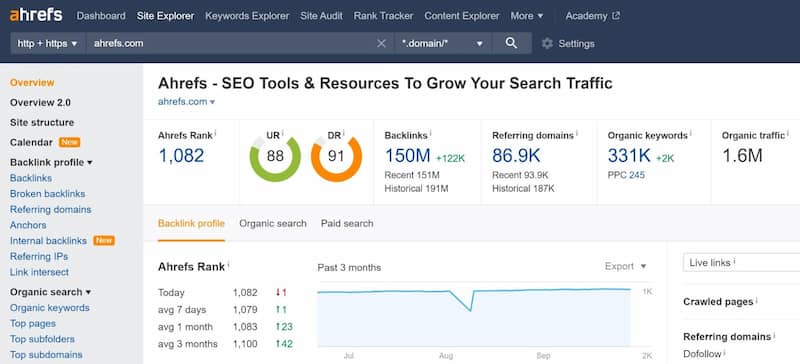Click info icon beside Referring domains metric
The height and width of the screenshot is (364, 800).
click(x=577, y=133)
